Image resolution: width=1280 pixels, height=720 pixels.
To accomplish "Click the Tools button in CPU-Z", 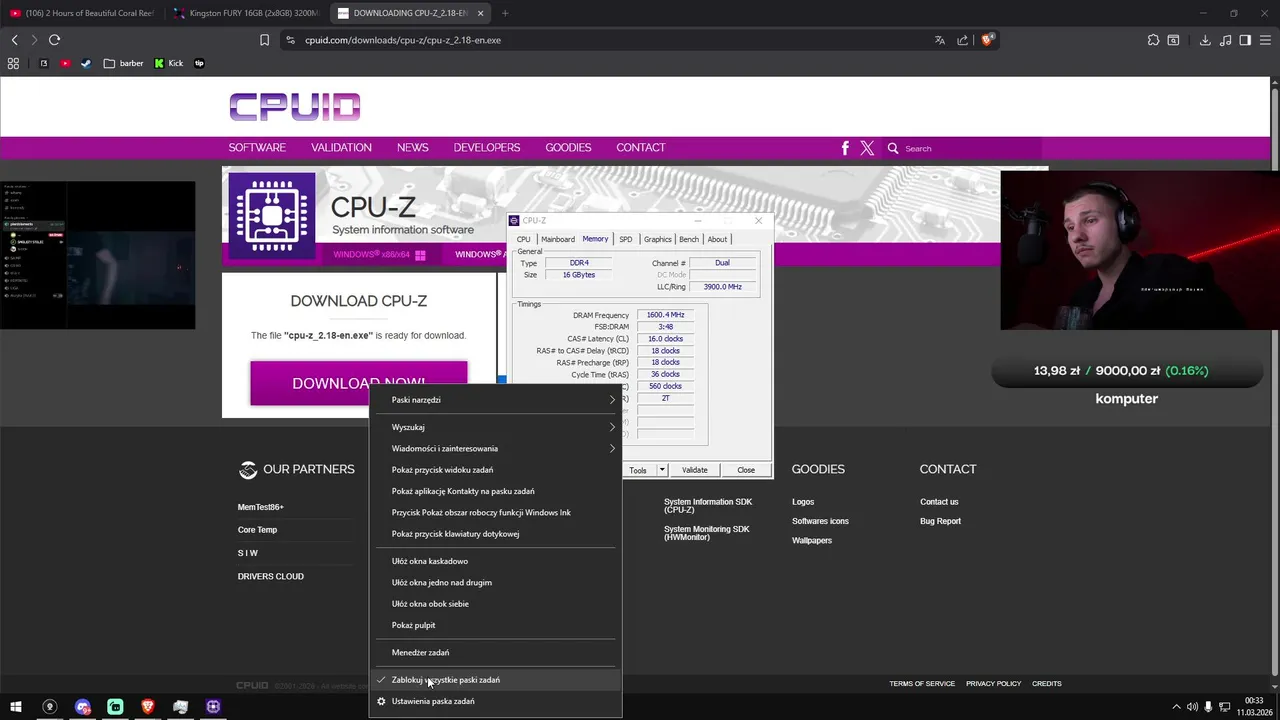I will pos(638,470).
